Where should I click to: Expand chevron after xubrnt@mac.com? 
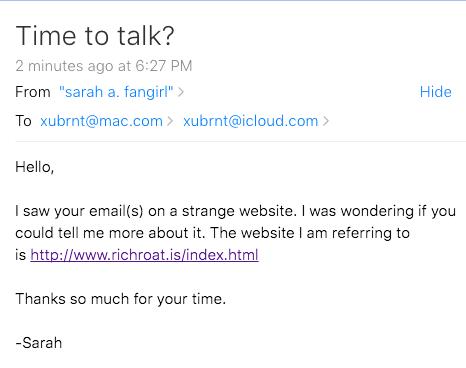click(x=170, y=121)
